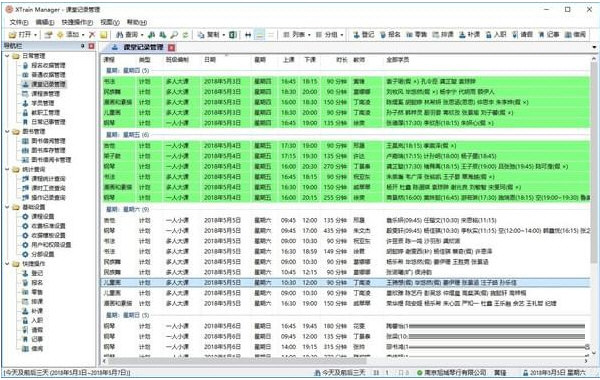Open the 添加 button dropdown arrow
Viewport: 600px width, 380px height.
point(83,35)
